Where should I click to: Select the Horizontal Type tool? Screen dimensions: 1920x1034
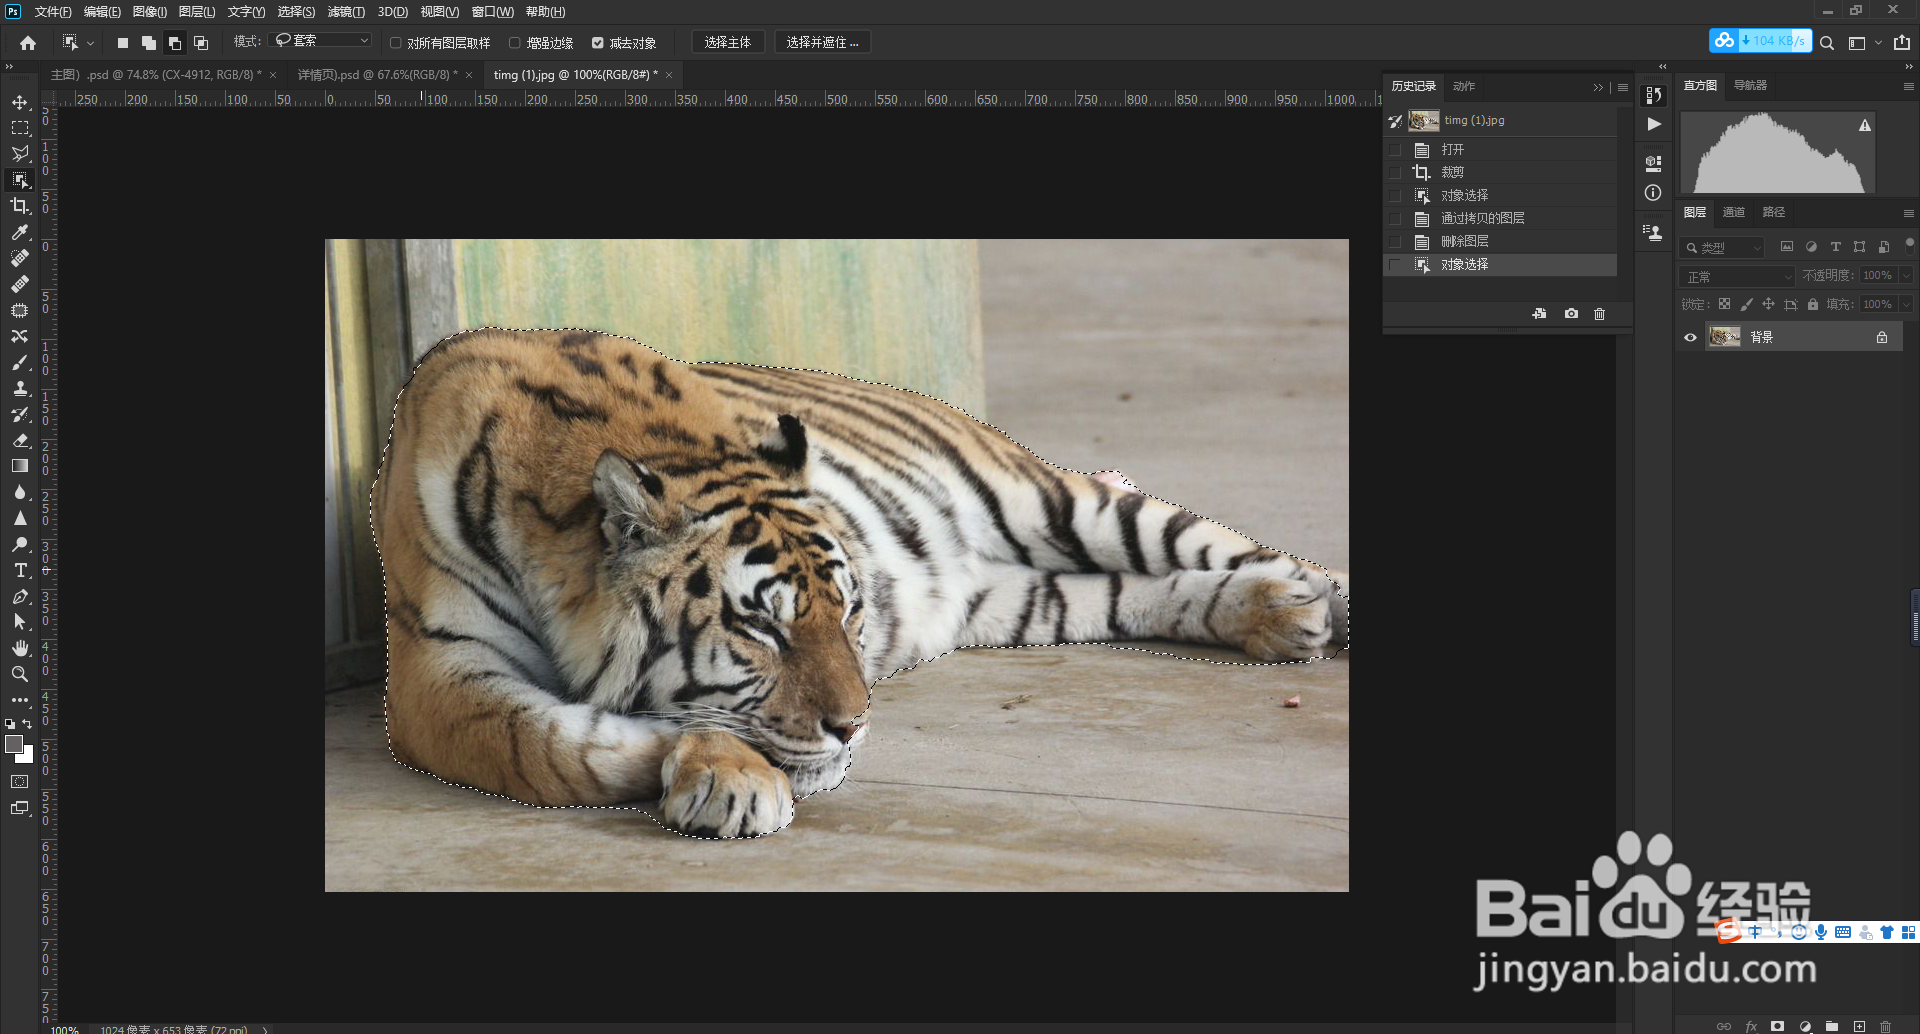[20, 570]
